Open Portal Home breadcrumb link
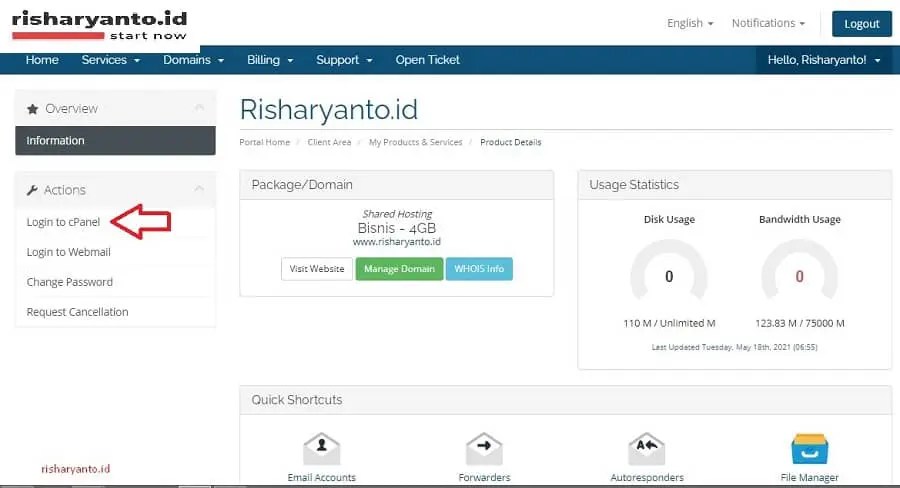The height and width of the screenshot is (488, 900). 265,142
